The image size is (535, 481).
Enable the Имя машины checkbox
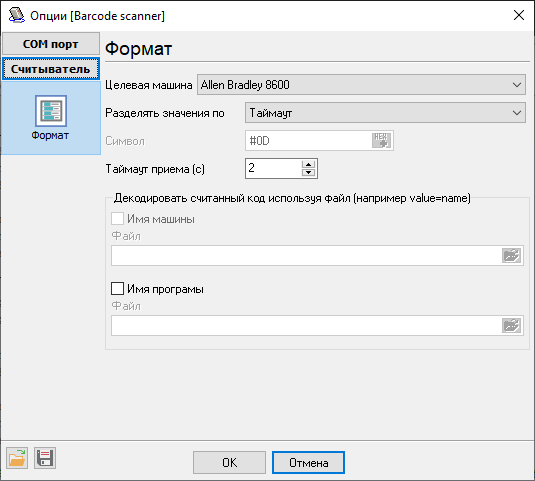(x=117, y=219)
